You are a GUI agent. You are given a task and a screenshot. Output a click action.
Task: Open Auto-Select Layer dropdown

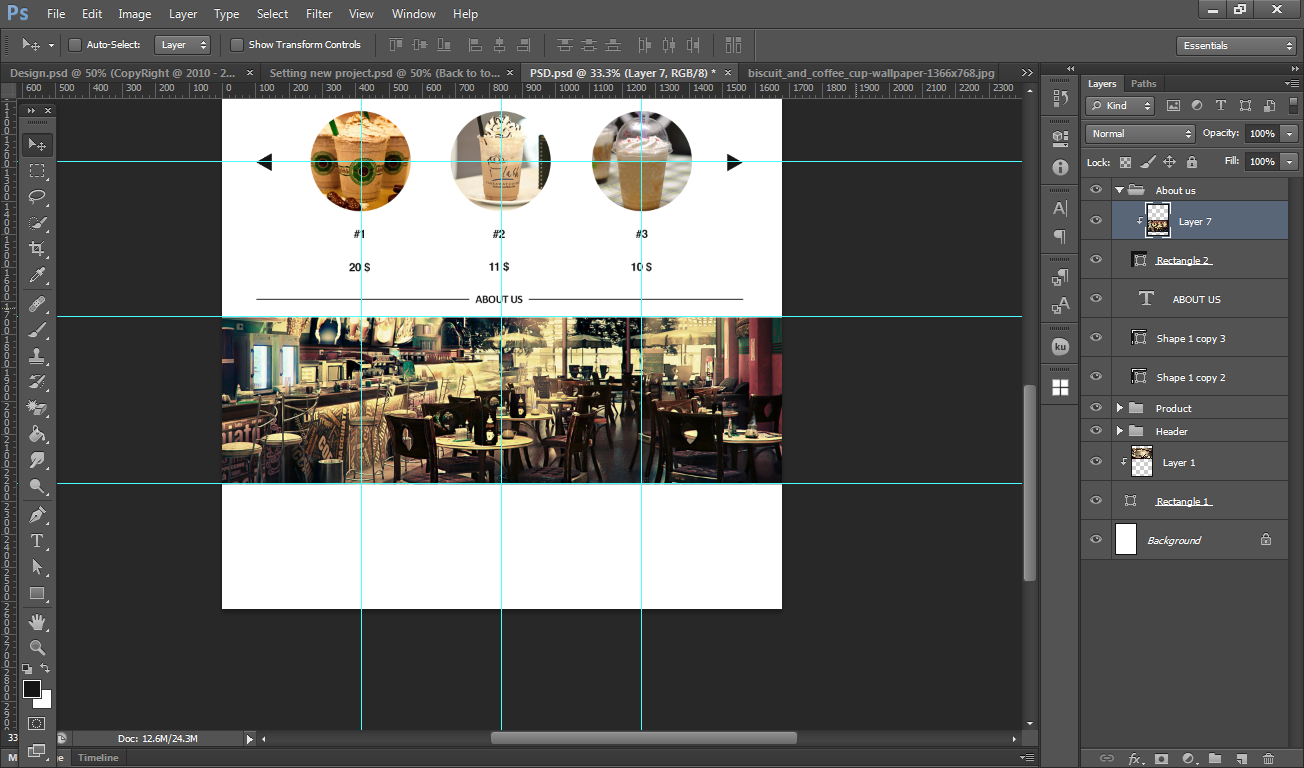pyautogui.click(x=182, y=45)
